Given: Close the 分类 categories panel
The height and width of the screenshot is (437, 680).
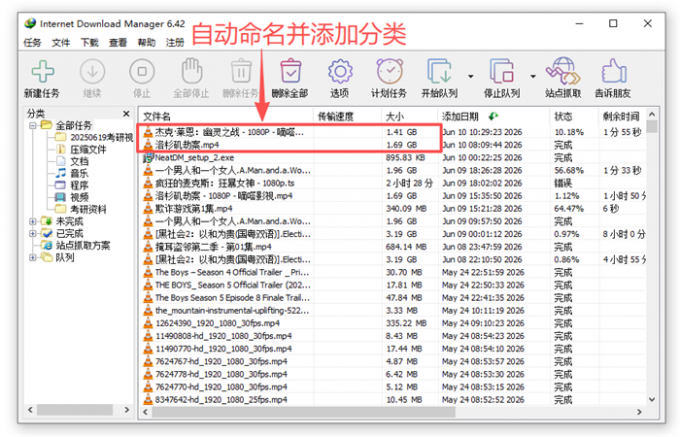Looking at the screenshot, I should [x=126, y=114].
